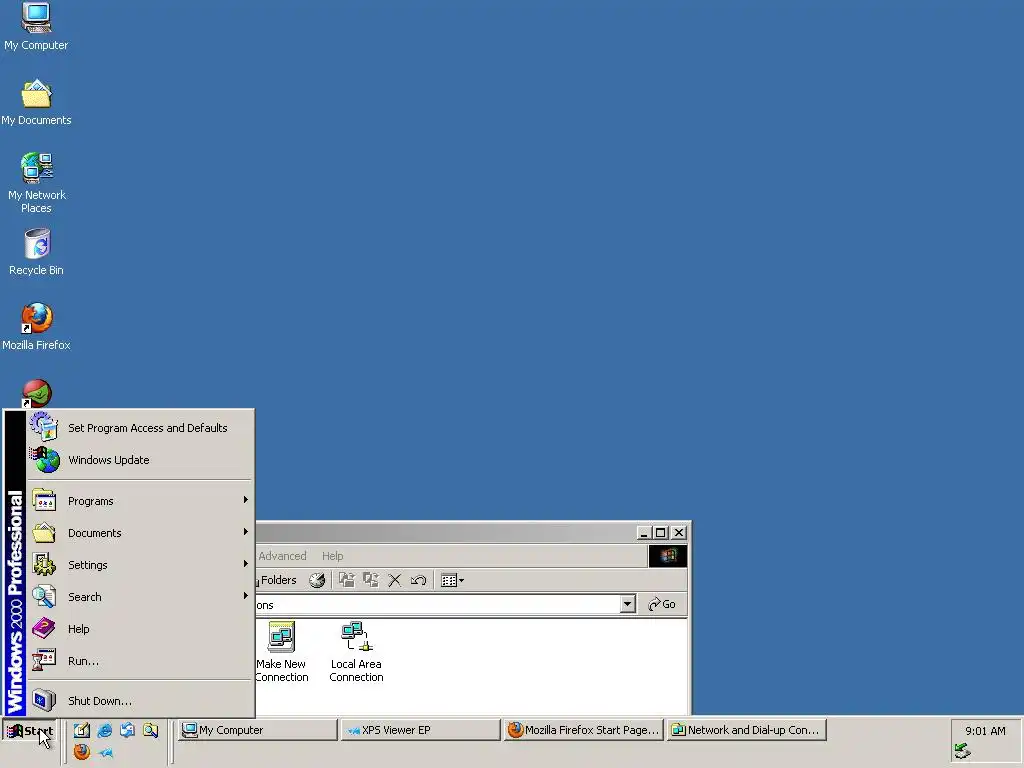The width and height of the screenshot is (1024, 768).
Task: Click the system tray network icon
Action: (962, 751)
